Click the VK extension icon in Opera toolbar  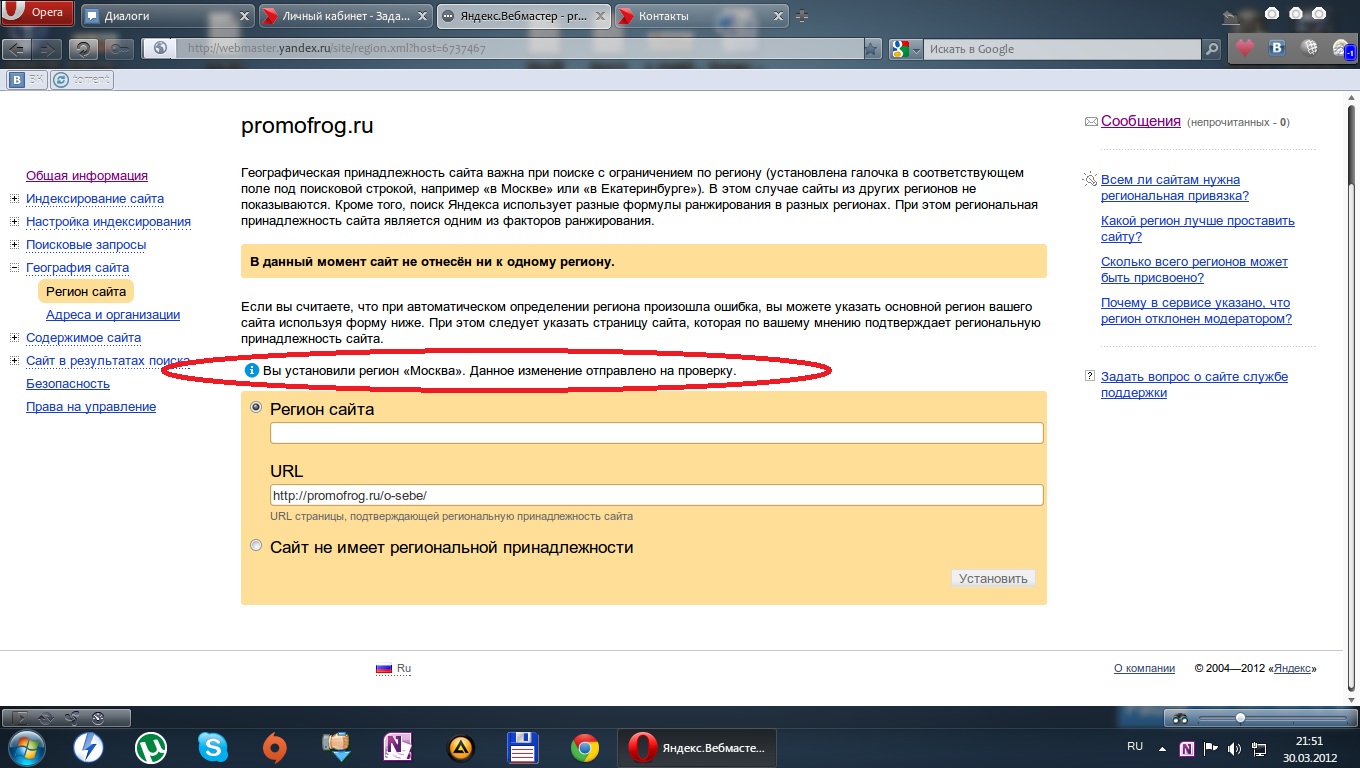tap(1276, 48)
